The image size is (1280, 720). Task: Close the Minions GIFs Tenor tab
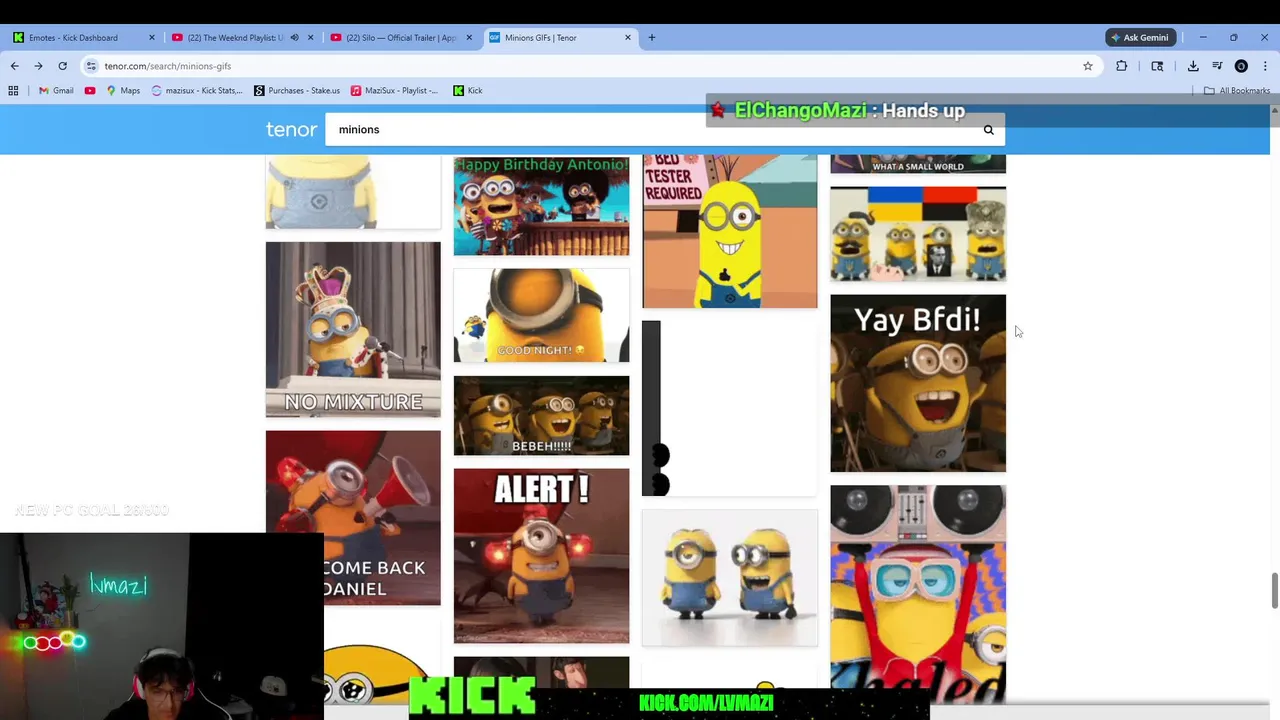[x=628, y=38]
